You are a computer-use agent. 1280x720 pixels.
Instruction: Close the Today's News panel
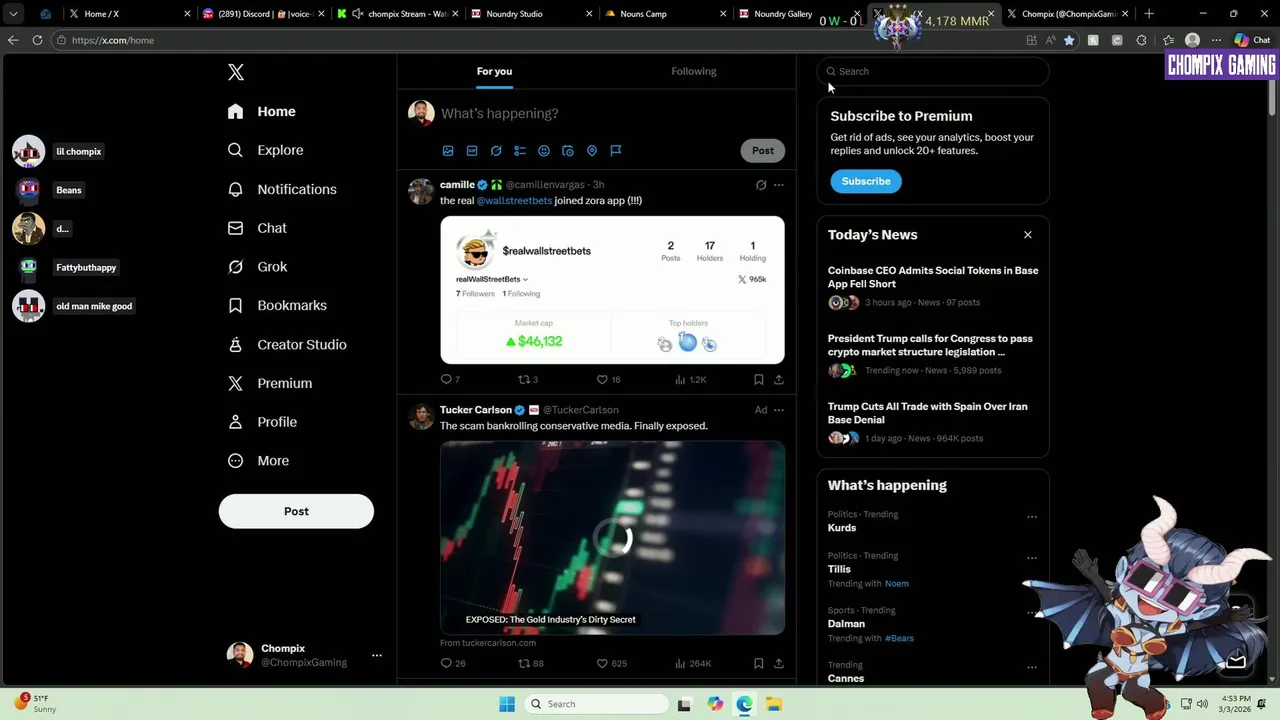[1027, 235]
